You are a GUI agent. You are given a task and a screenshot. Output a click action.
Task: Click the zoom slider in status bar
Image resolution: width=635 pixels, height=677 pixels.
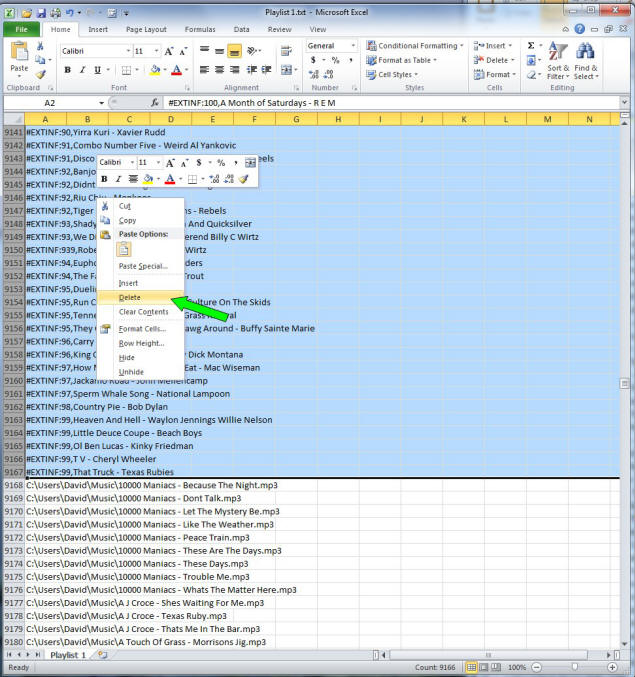[575, 668]
